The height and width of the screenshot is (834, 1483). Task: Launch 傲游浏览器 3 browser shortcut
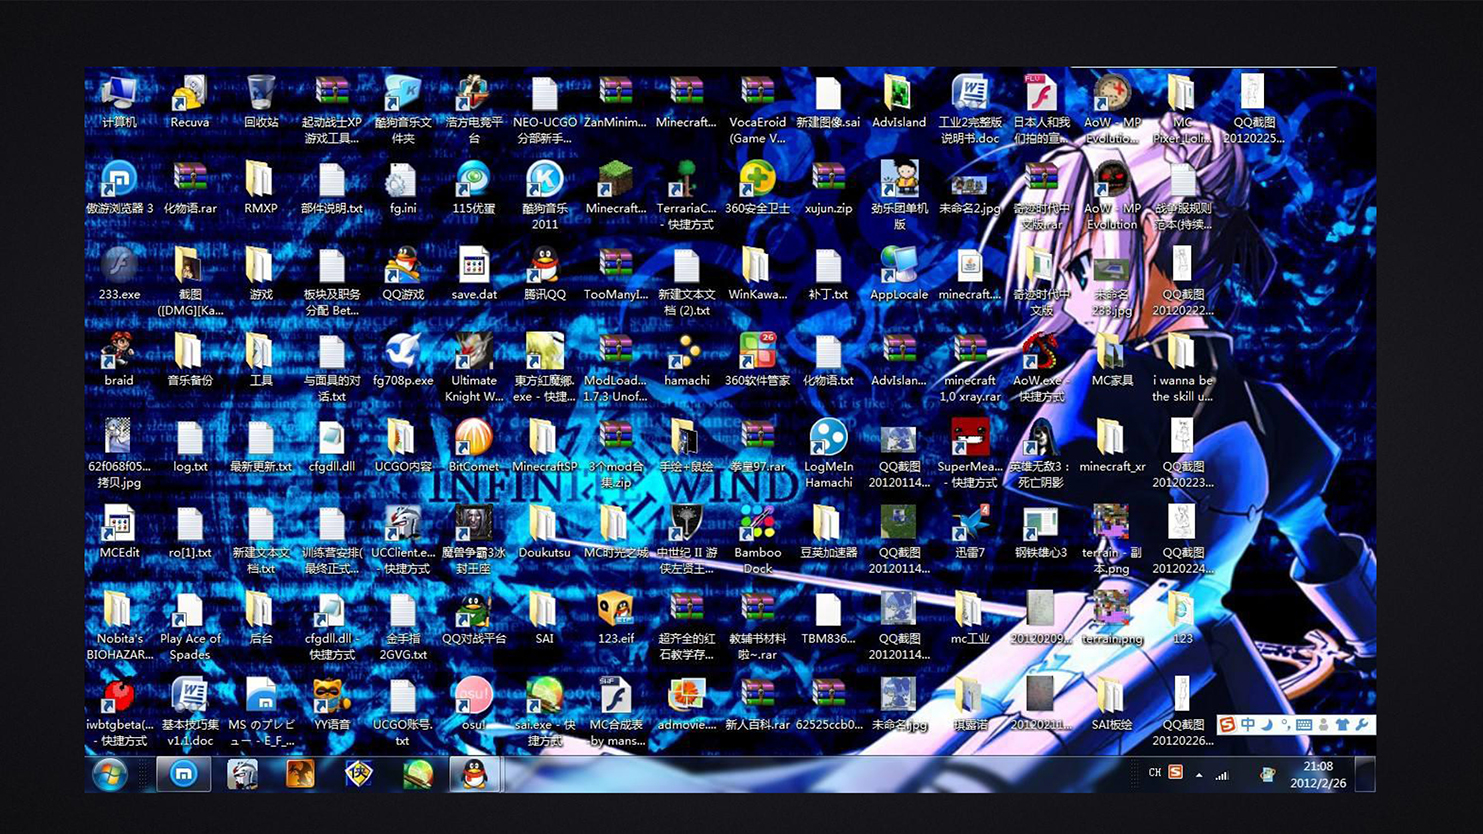point(119,188)
